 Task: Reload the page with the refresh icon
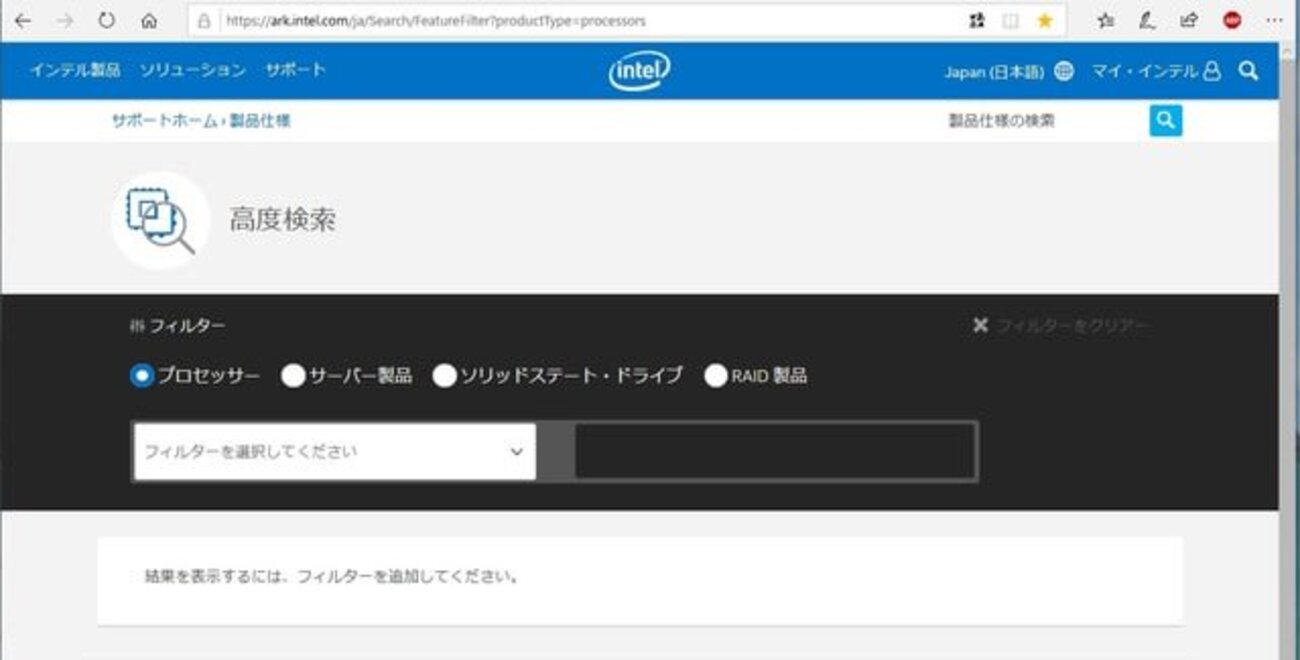(x=106, y=20)
